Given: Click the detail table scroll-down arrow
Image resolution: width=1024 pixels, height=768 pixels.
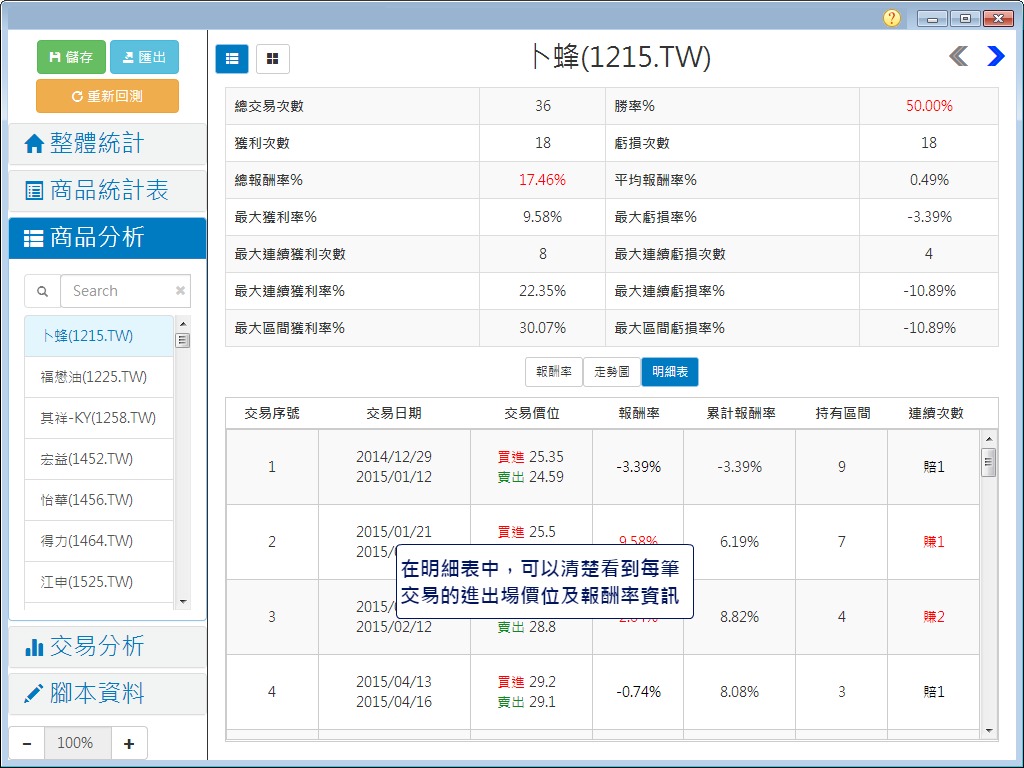Looking at the screenshot, I should pyautogui.click(x=989, y=731).
